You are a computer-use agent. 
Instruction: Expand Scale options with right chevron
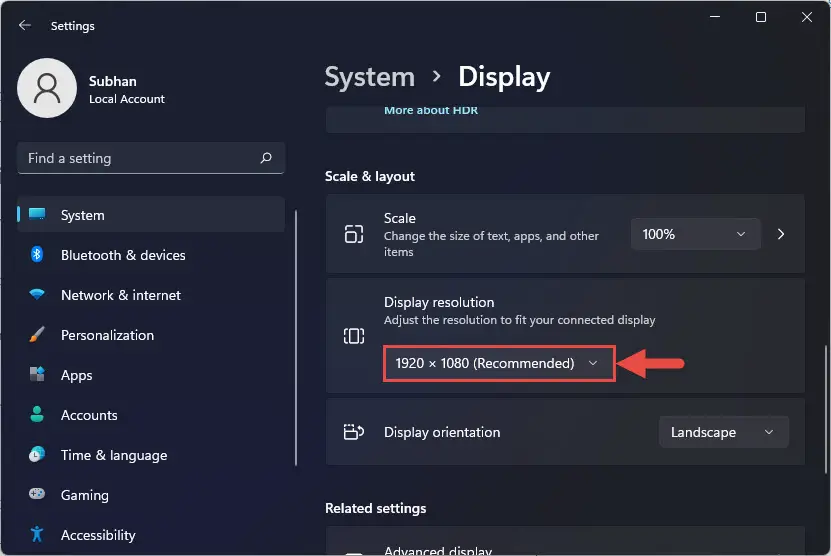[781, 234]
